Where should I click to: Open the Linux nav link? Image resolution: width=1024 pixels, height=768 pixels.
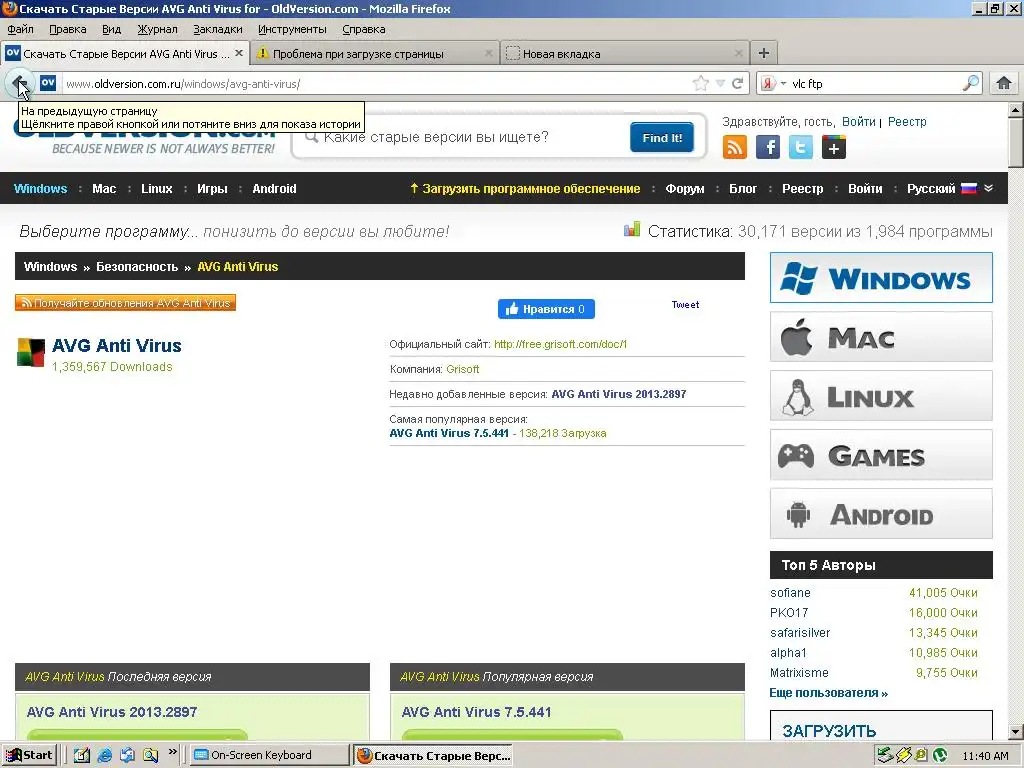(x=157, y=189)
